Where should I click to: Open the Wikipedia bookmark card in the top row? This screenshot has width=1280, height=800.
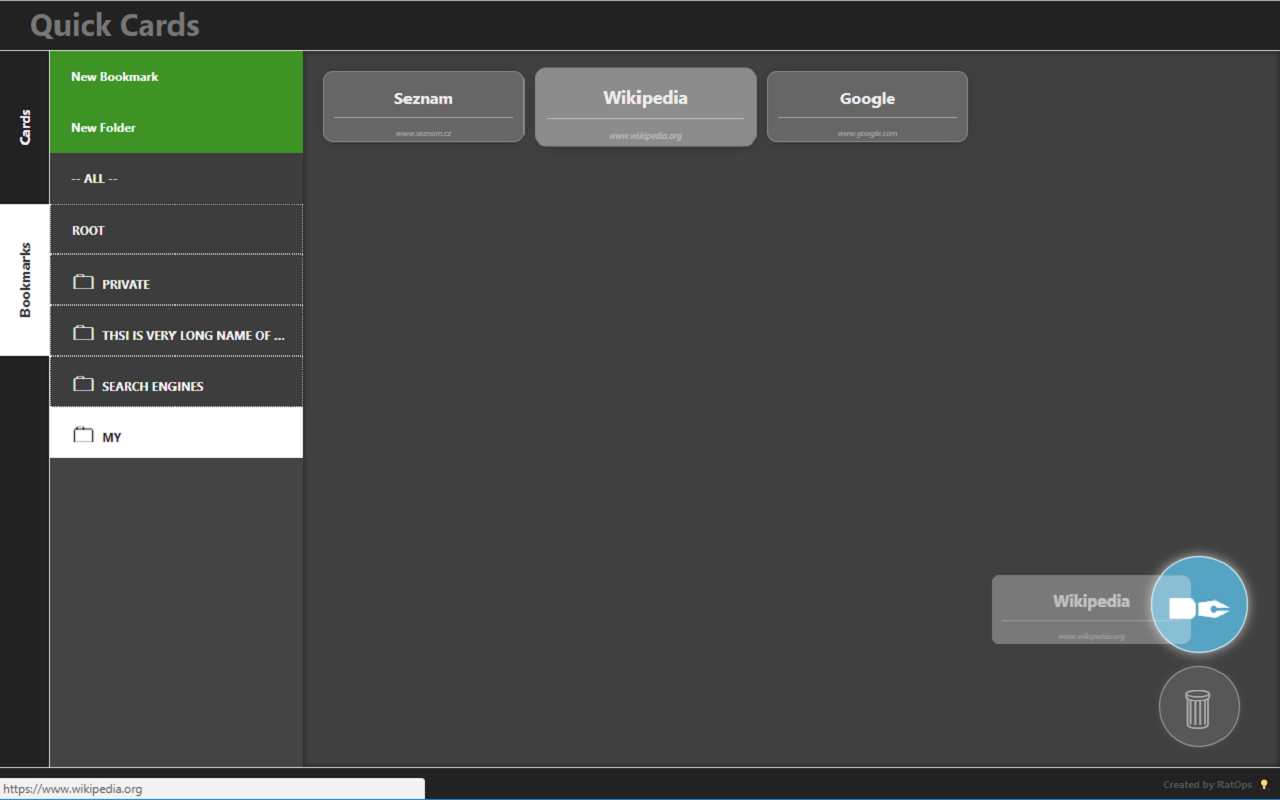[x=646, y=107]
